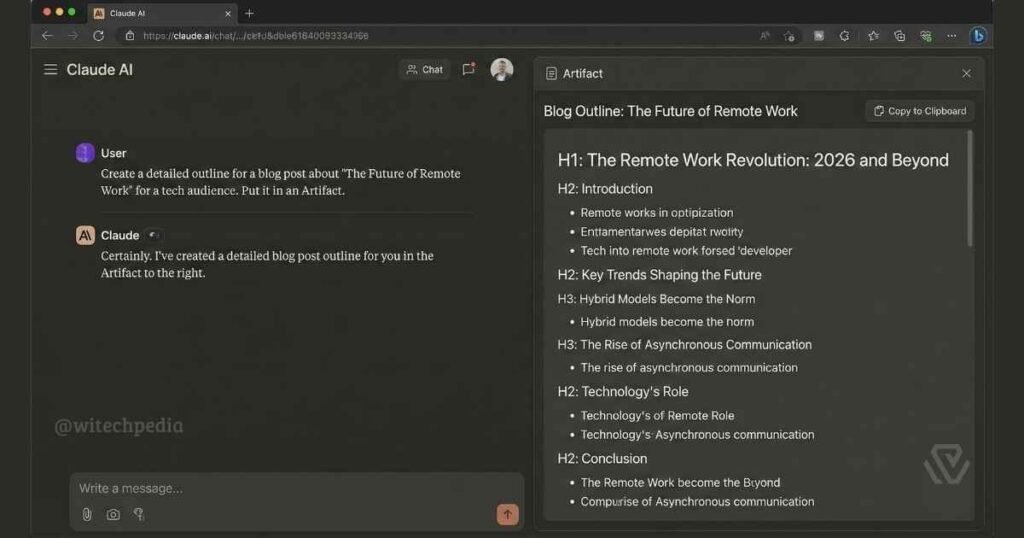Image resolution: width=1024 pixels, height=538 pixels.
Task: Click the purple User avatar
Action: [85, 153]
